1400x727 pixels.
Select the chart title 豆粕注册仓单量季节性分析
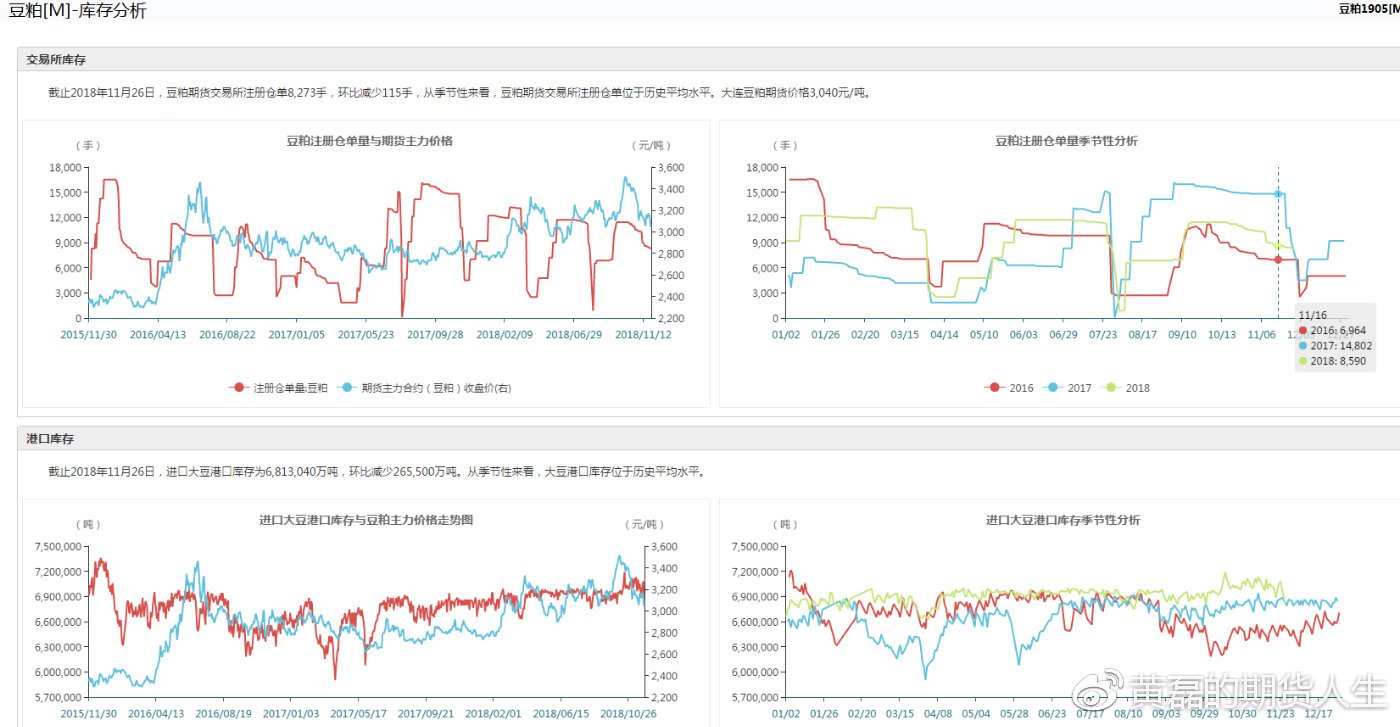coord(1066,141)
